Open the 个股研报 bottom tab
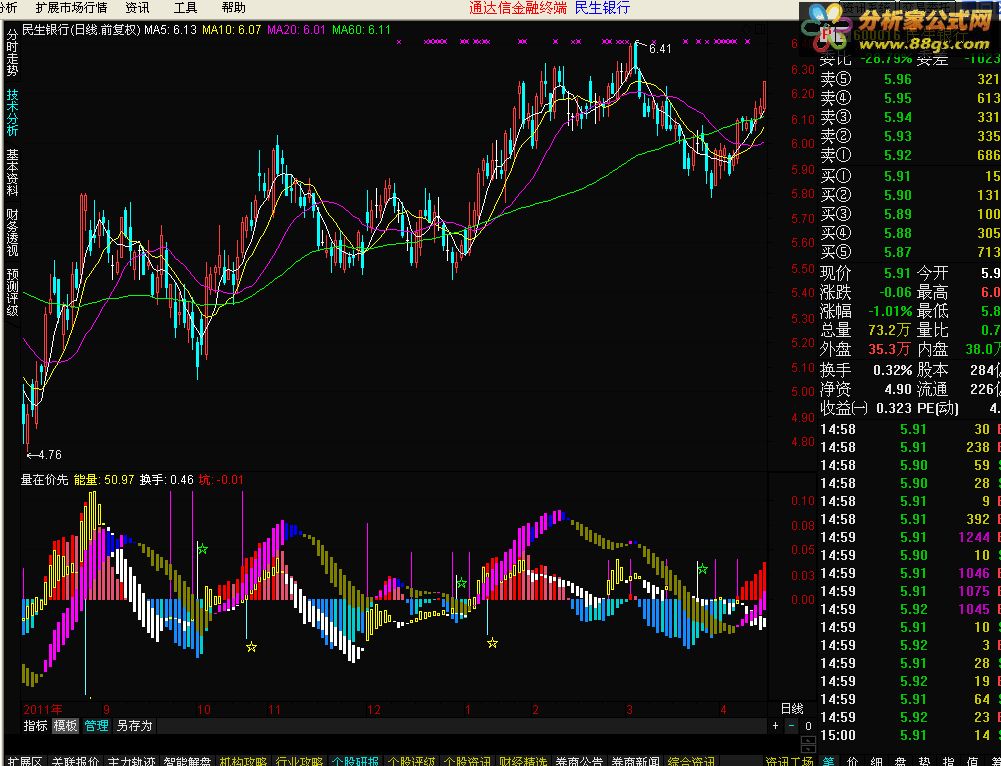The height and width of the screenshot is (766, 1001). (x=355, y=761)
